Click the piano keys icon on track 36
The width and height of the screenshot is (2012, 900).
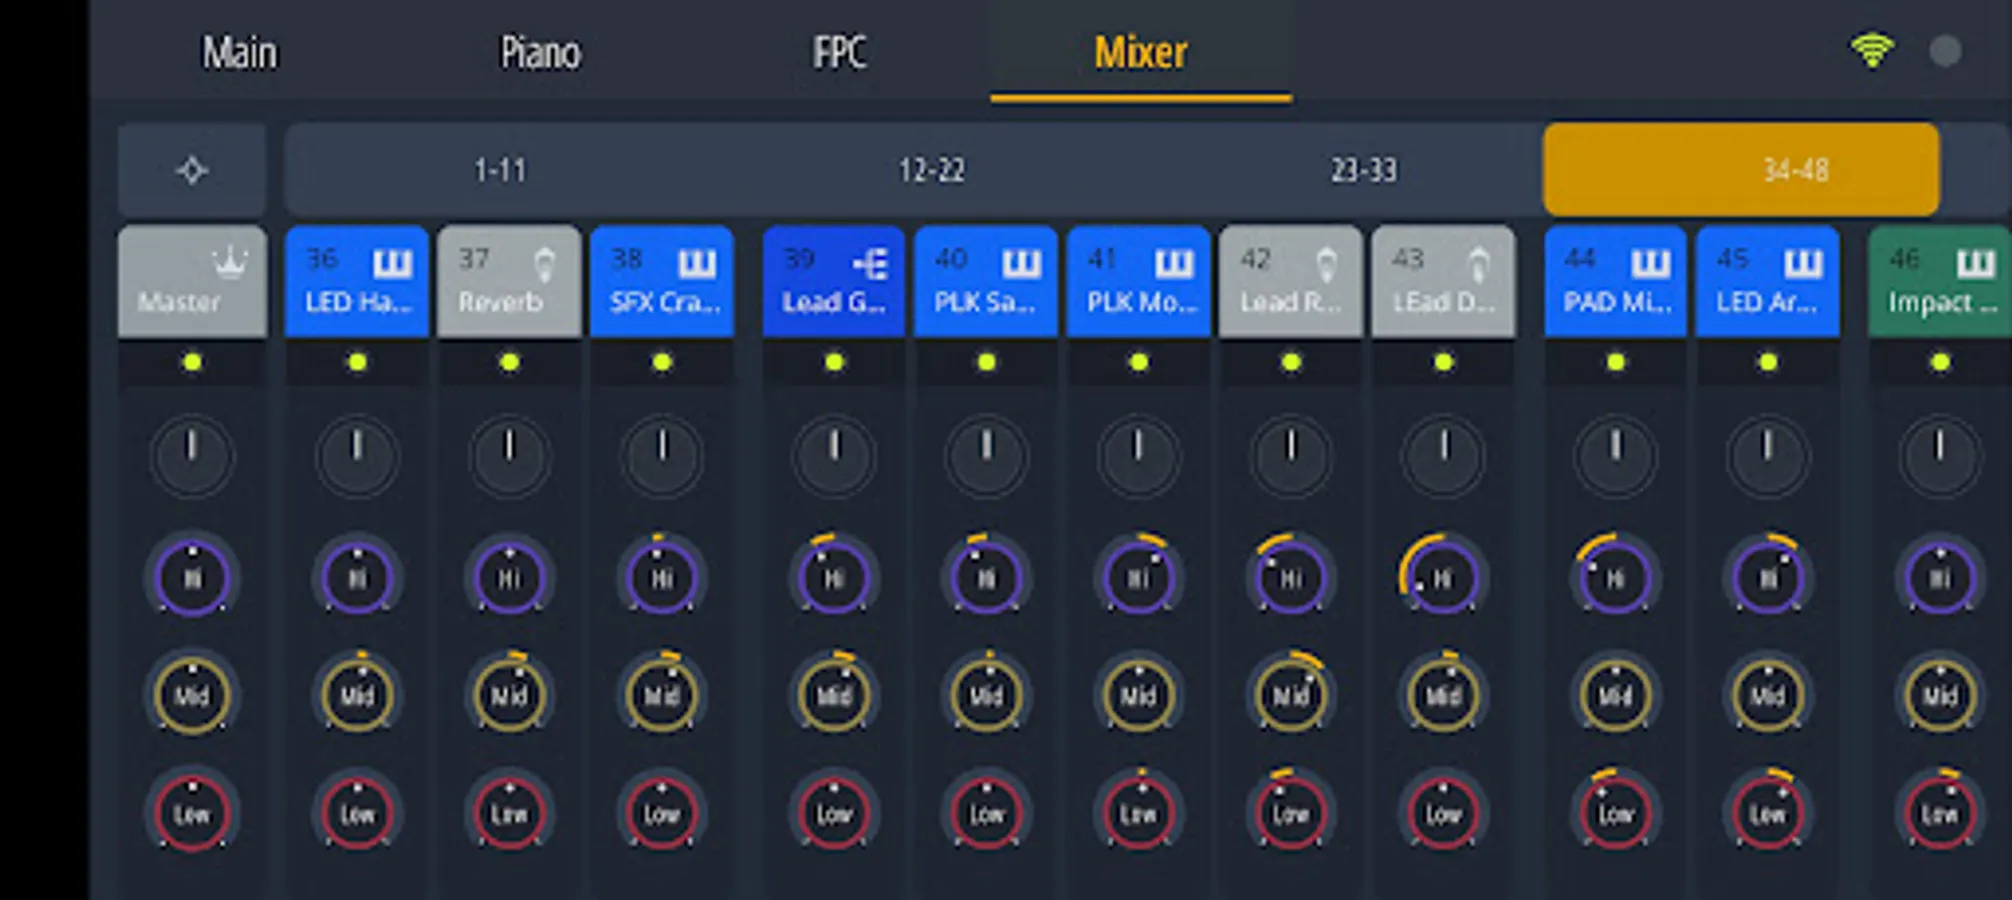tap(392, 264)
